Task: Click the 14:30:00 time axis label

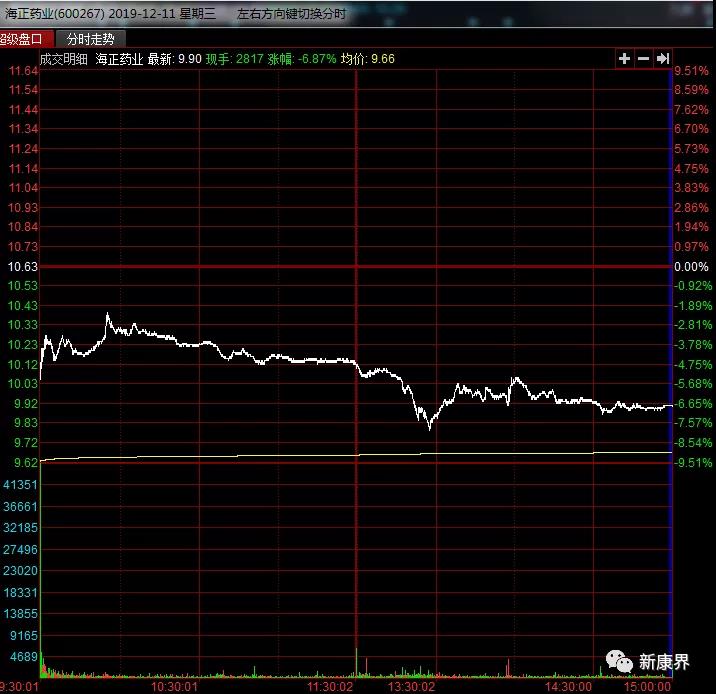Action: coord(568,686)
